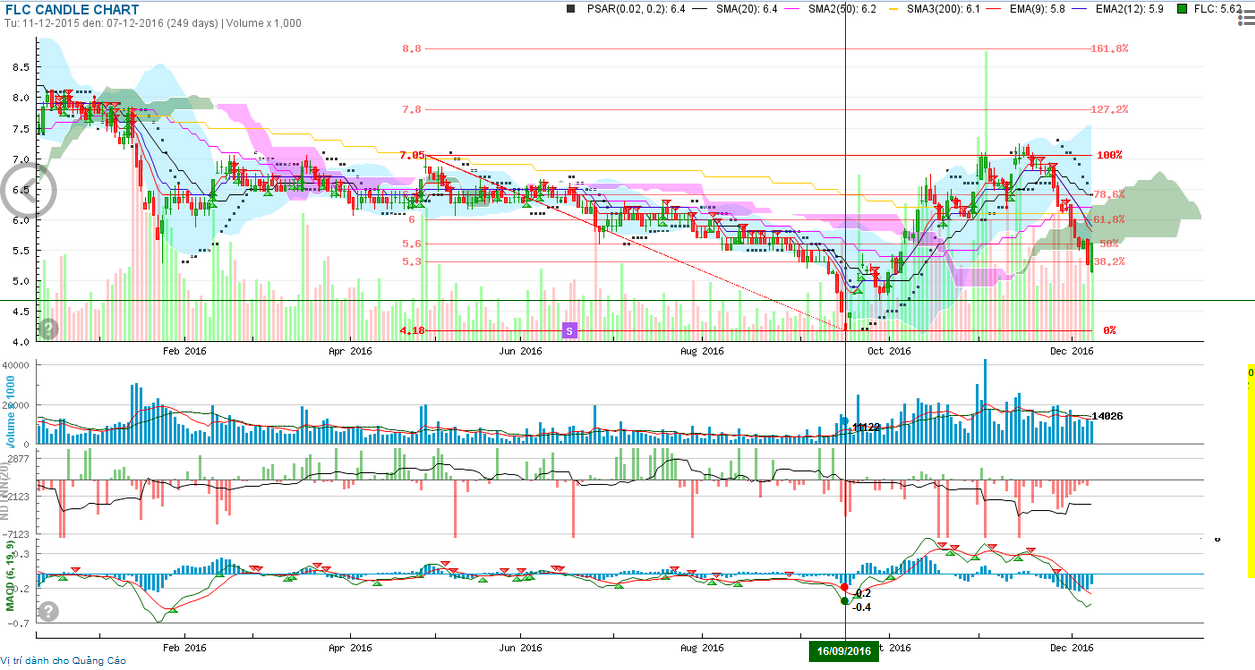Image resolution: width=1255 pixels, height=670 pixels.
Task: Click the 8.8 Fibonacci price label
Action: pos(411,48)
